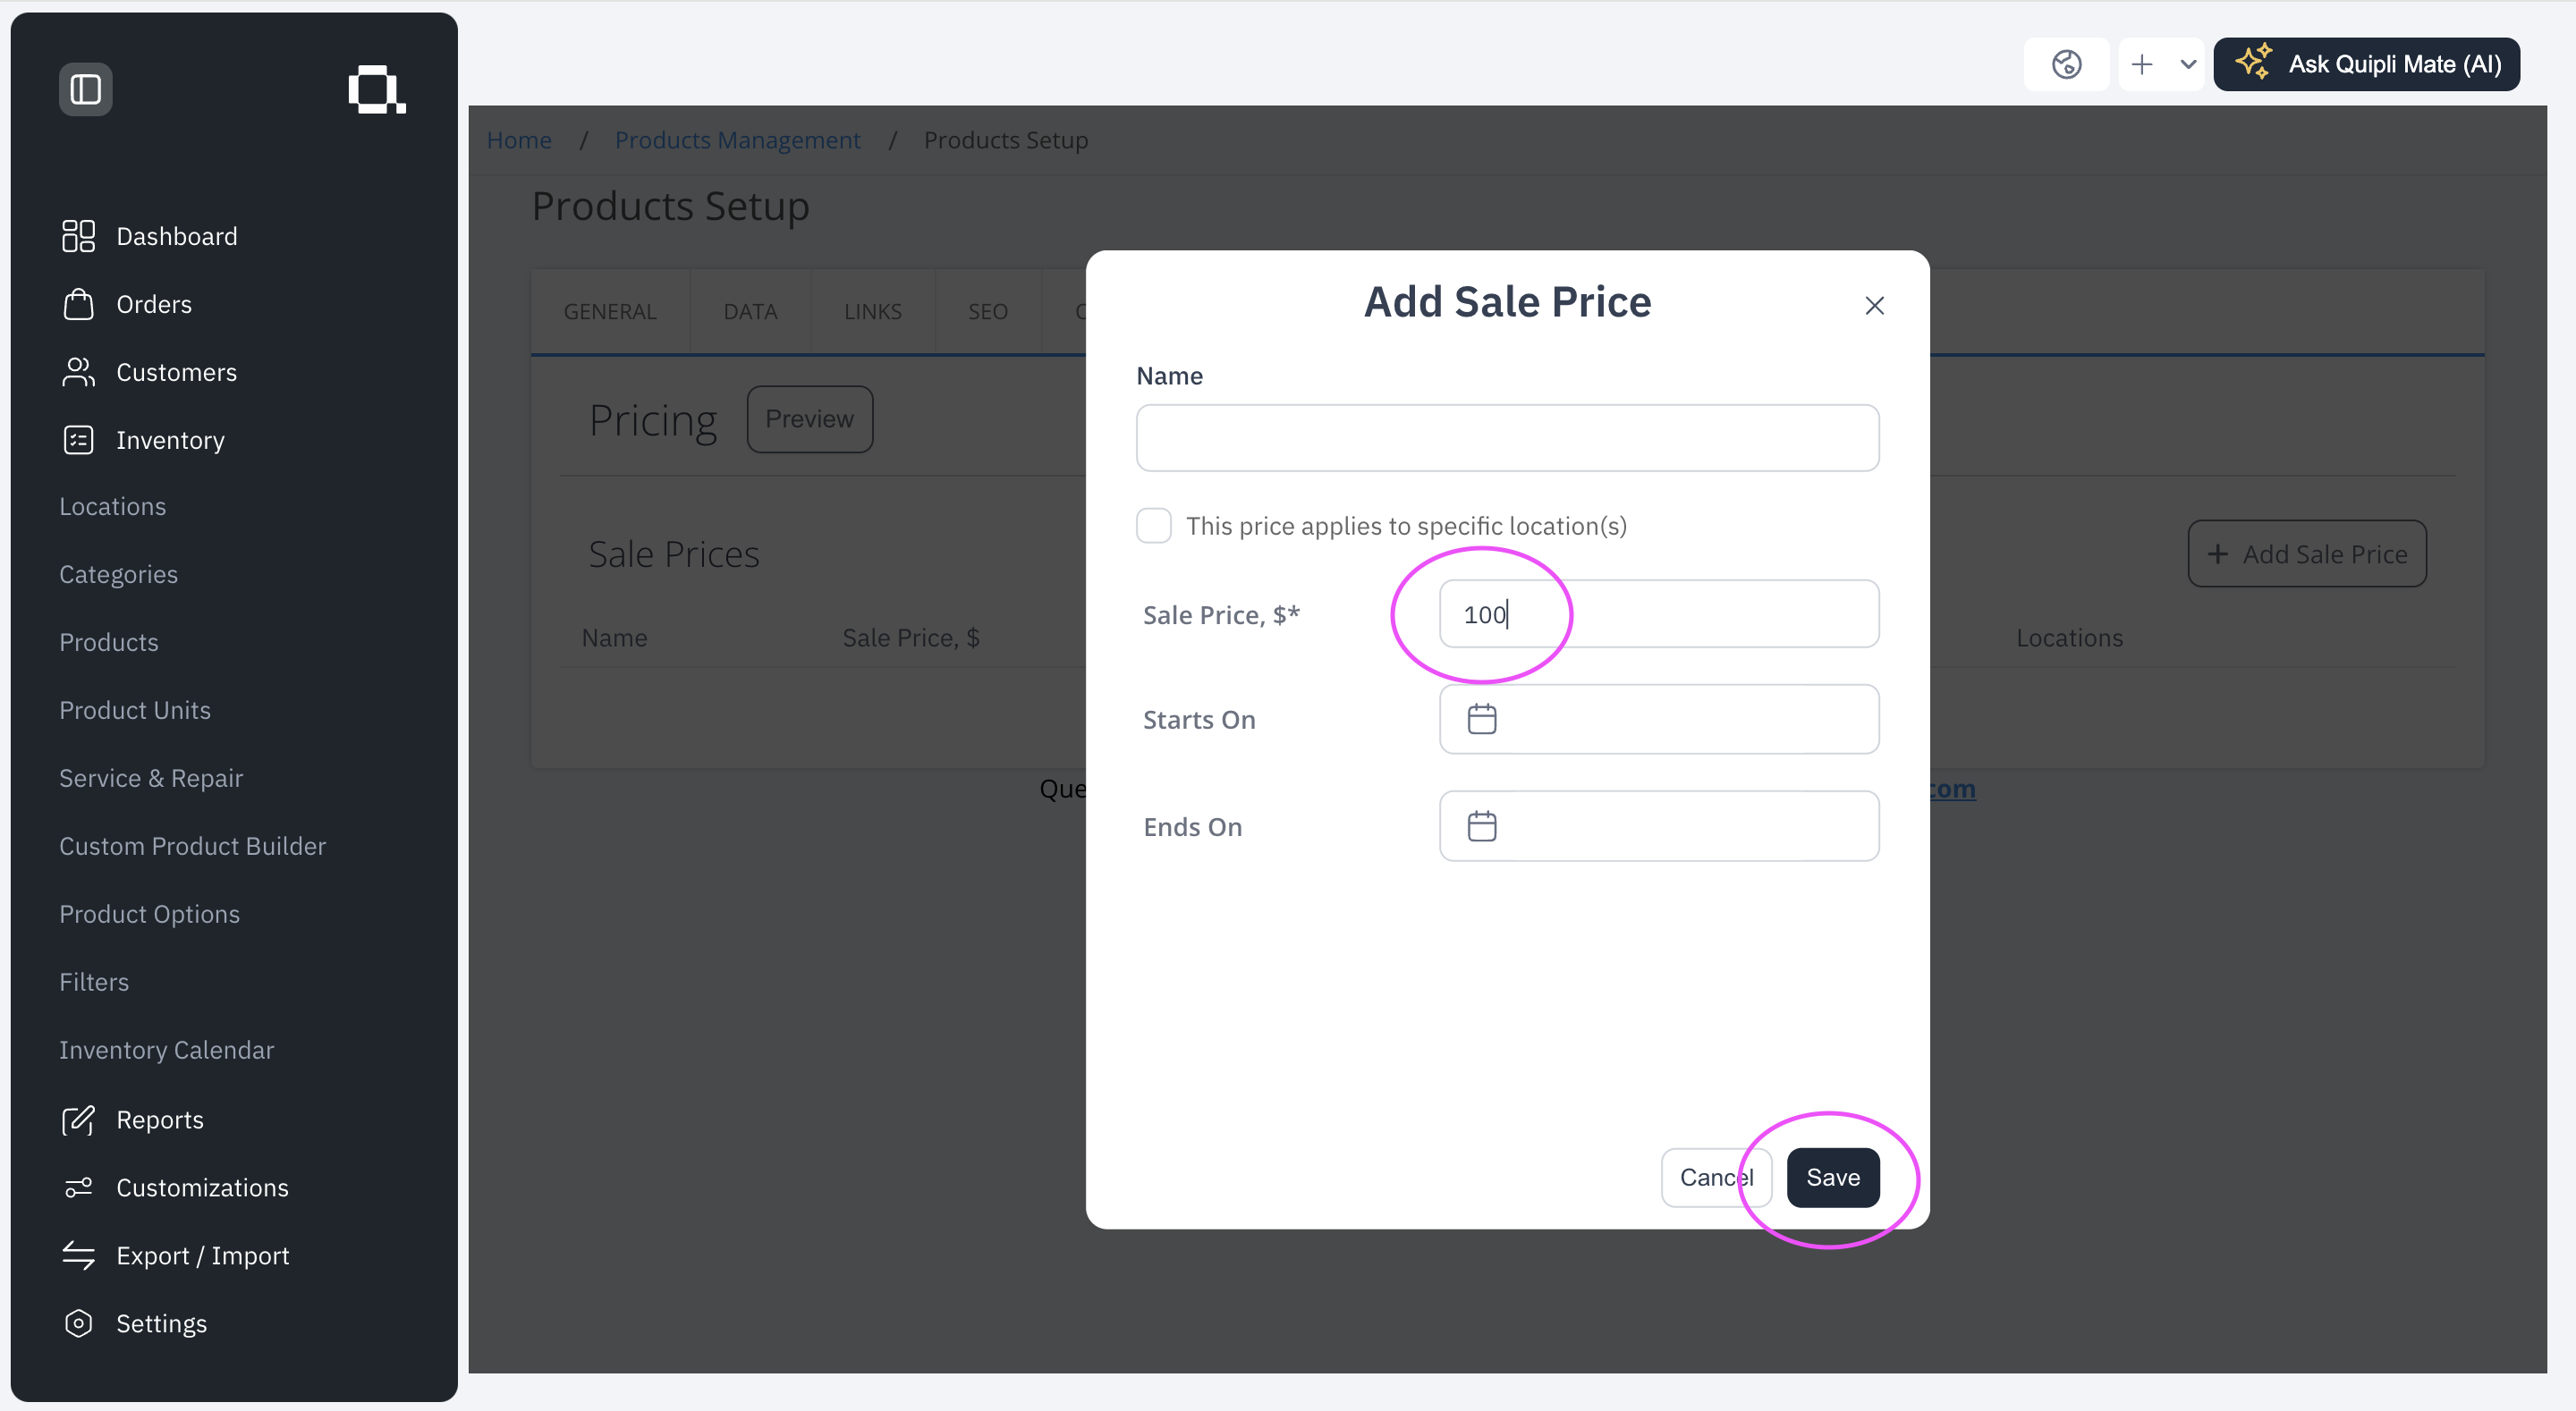Switch to the DATA tab

[750, 312]
